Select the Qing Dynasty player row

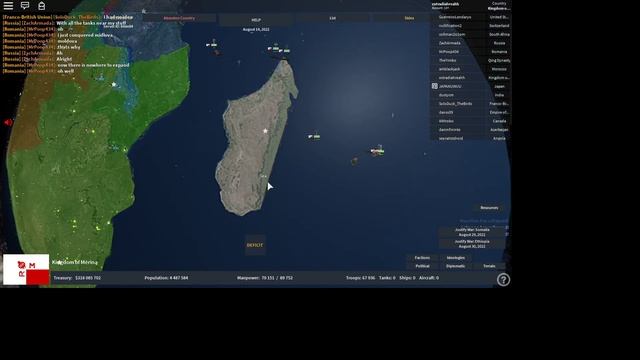pyautogui.click(x=471, y=60)
